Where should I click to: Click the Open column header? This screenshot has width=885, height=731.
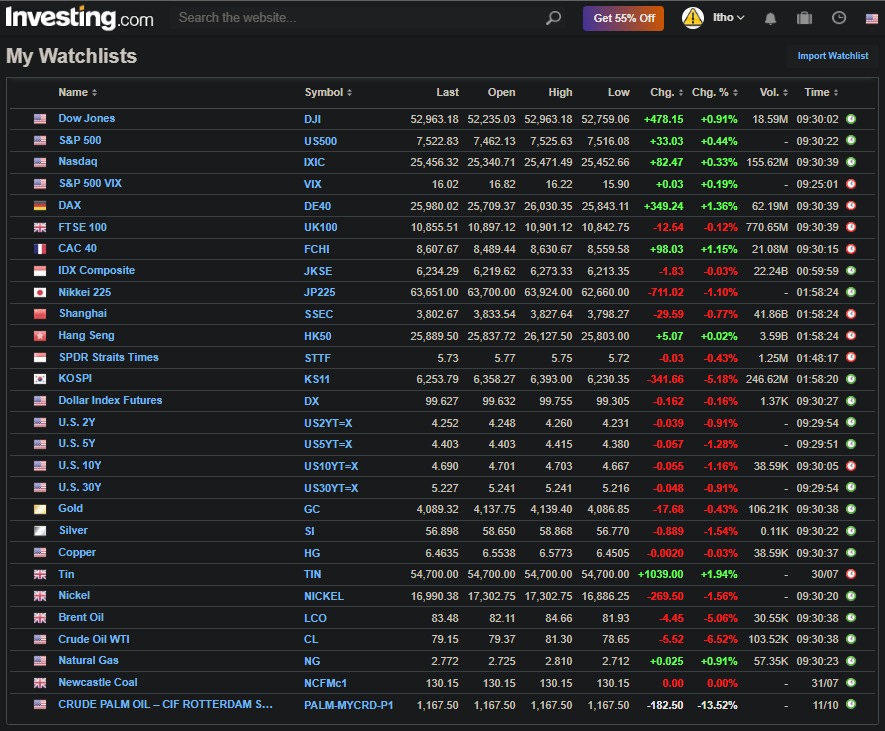tap(501, 93)
